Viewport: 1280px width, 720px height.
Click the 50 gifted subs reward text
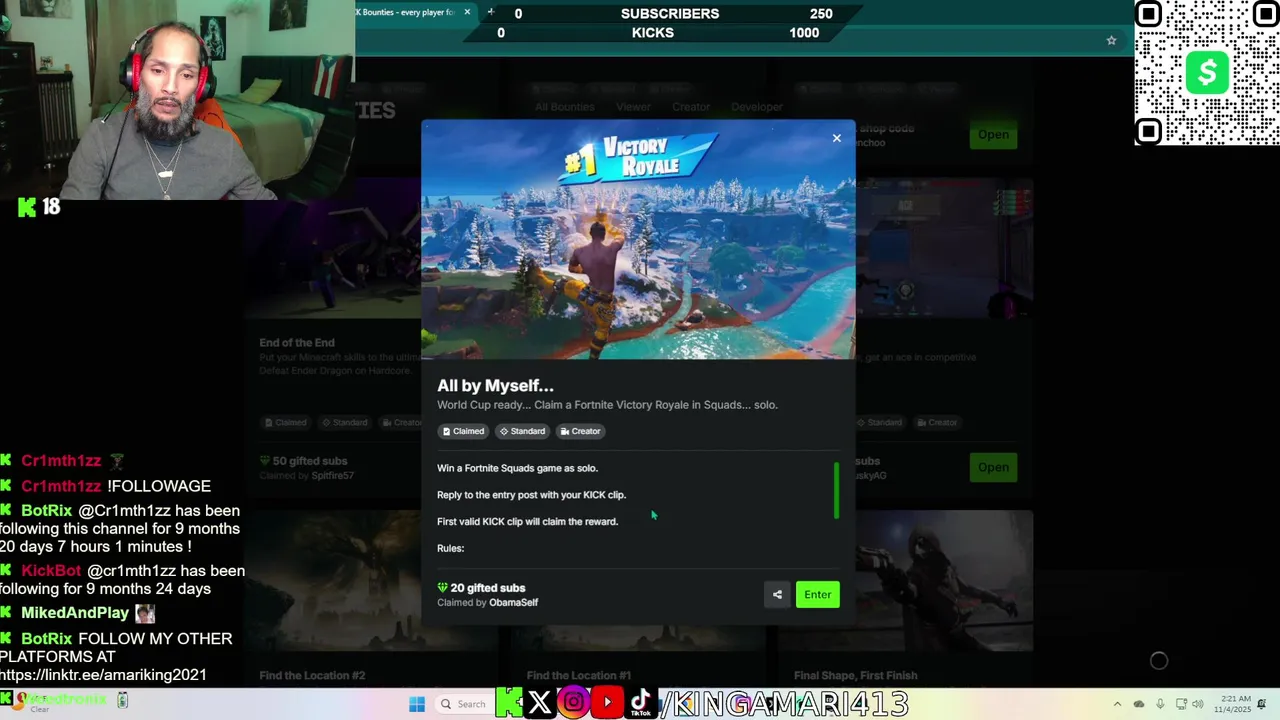(303, 461)
